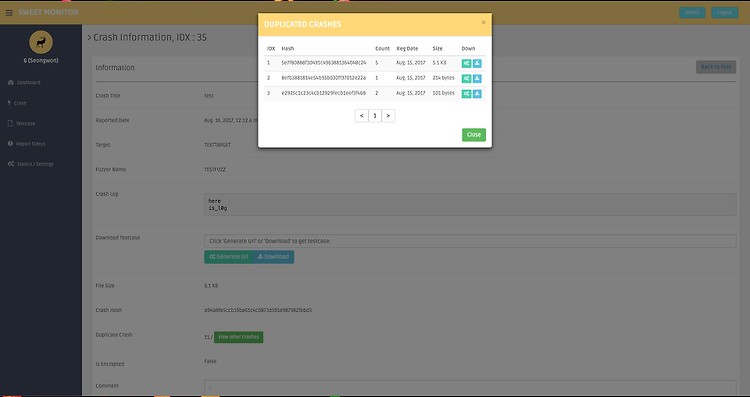Generate URL for the 214 bytes crash row
Screen dimensions: 750x397
tap(466, 78)
